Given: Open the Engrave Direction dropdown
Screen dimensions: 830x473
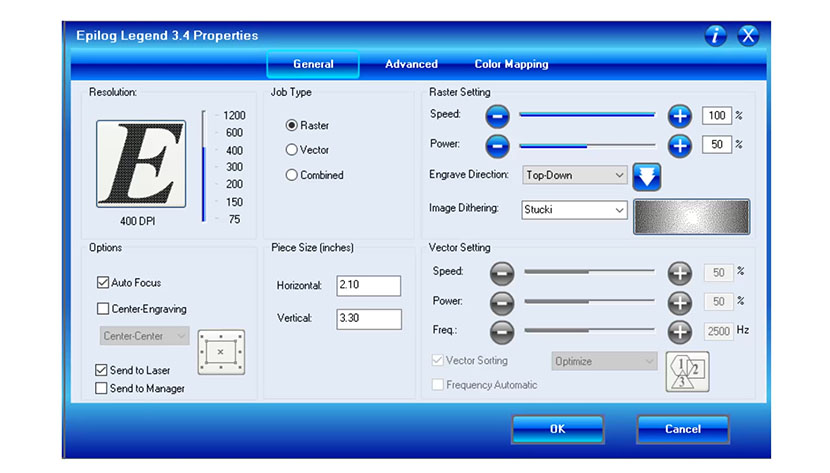Looking at the screenshot, I should [x=574, y=175].
